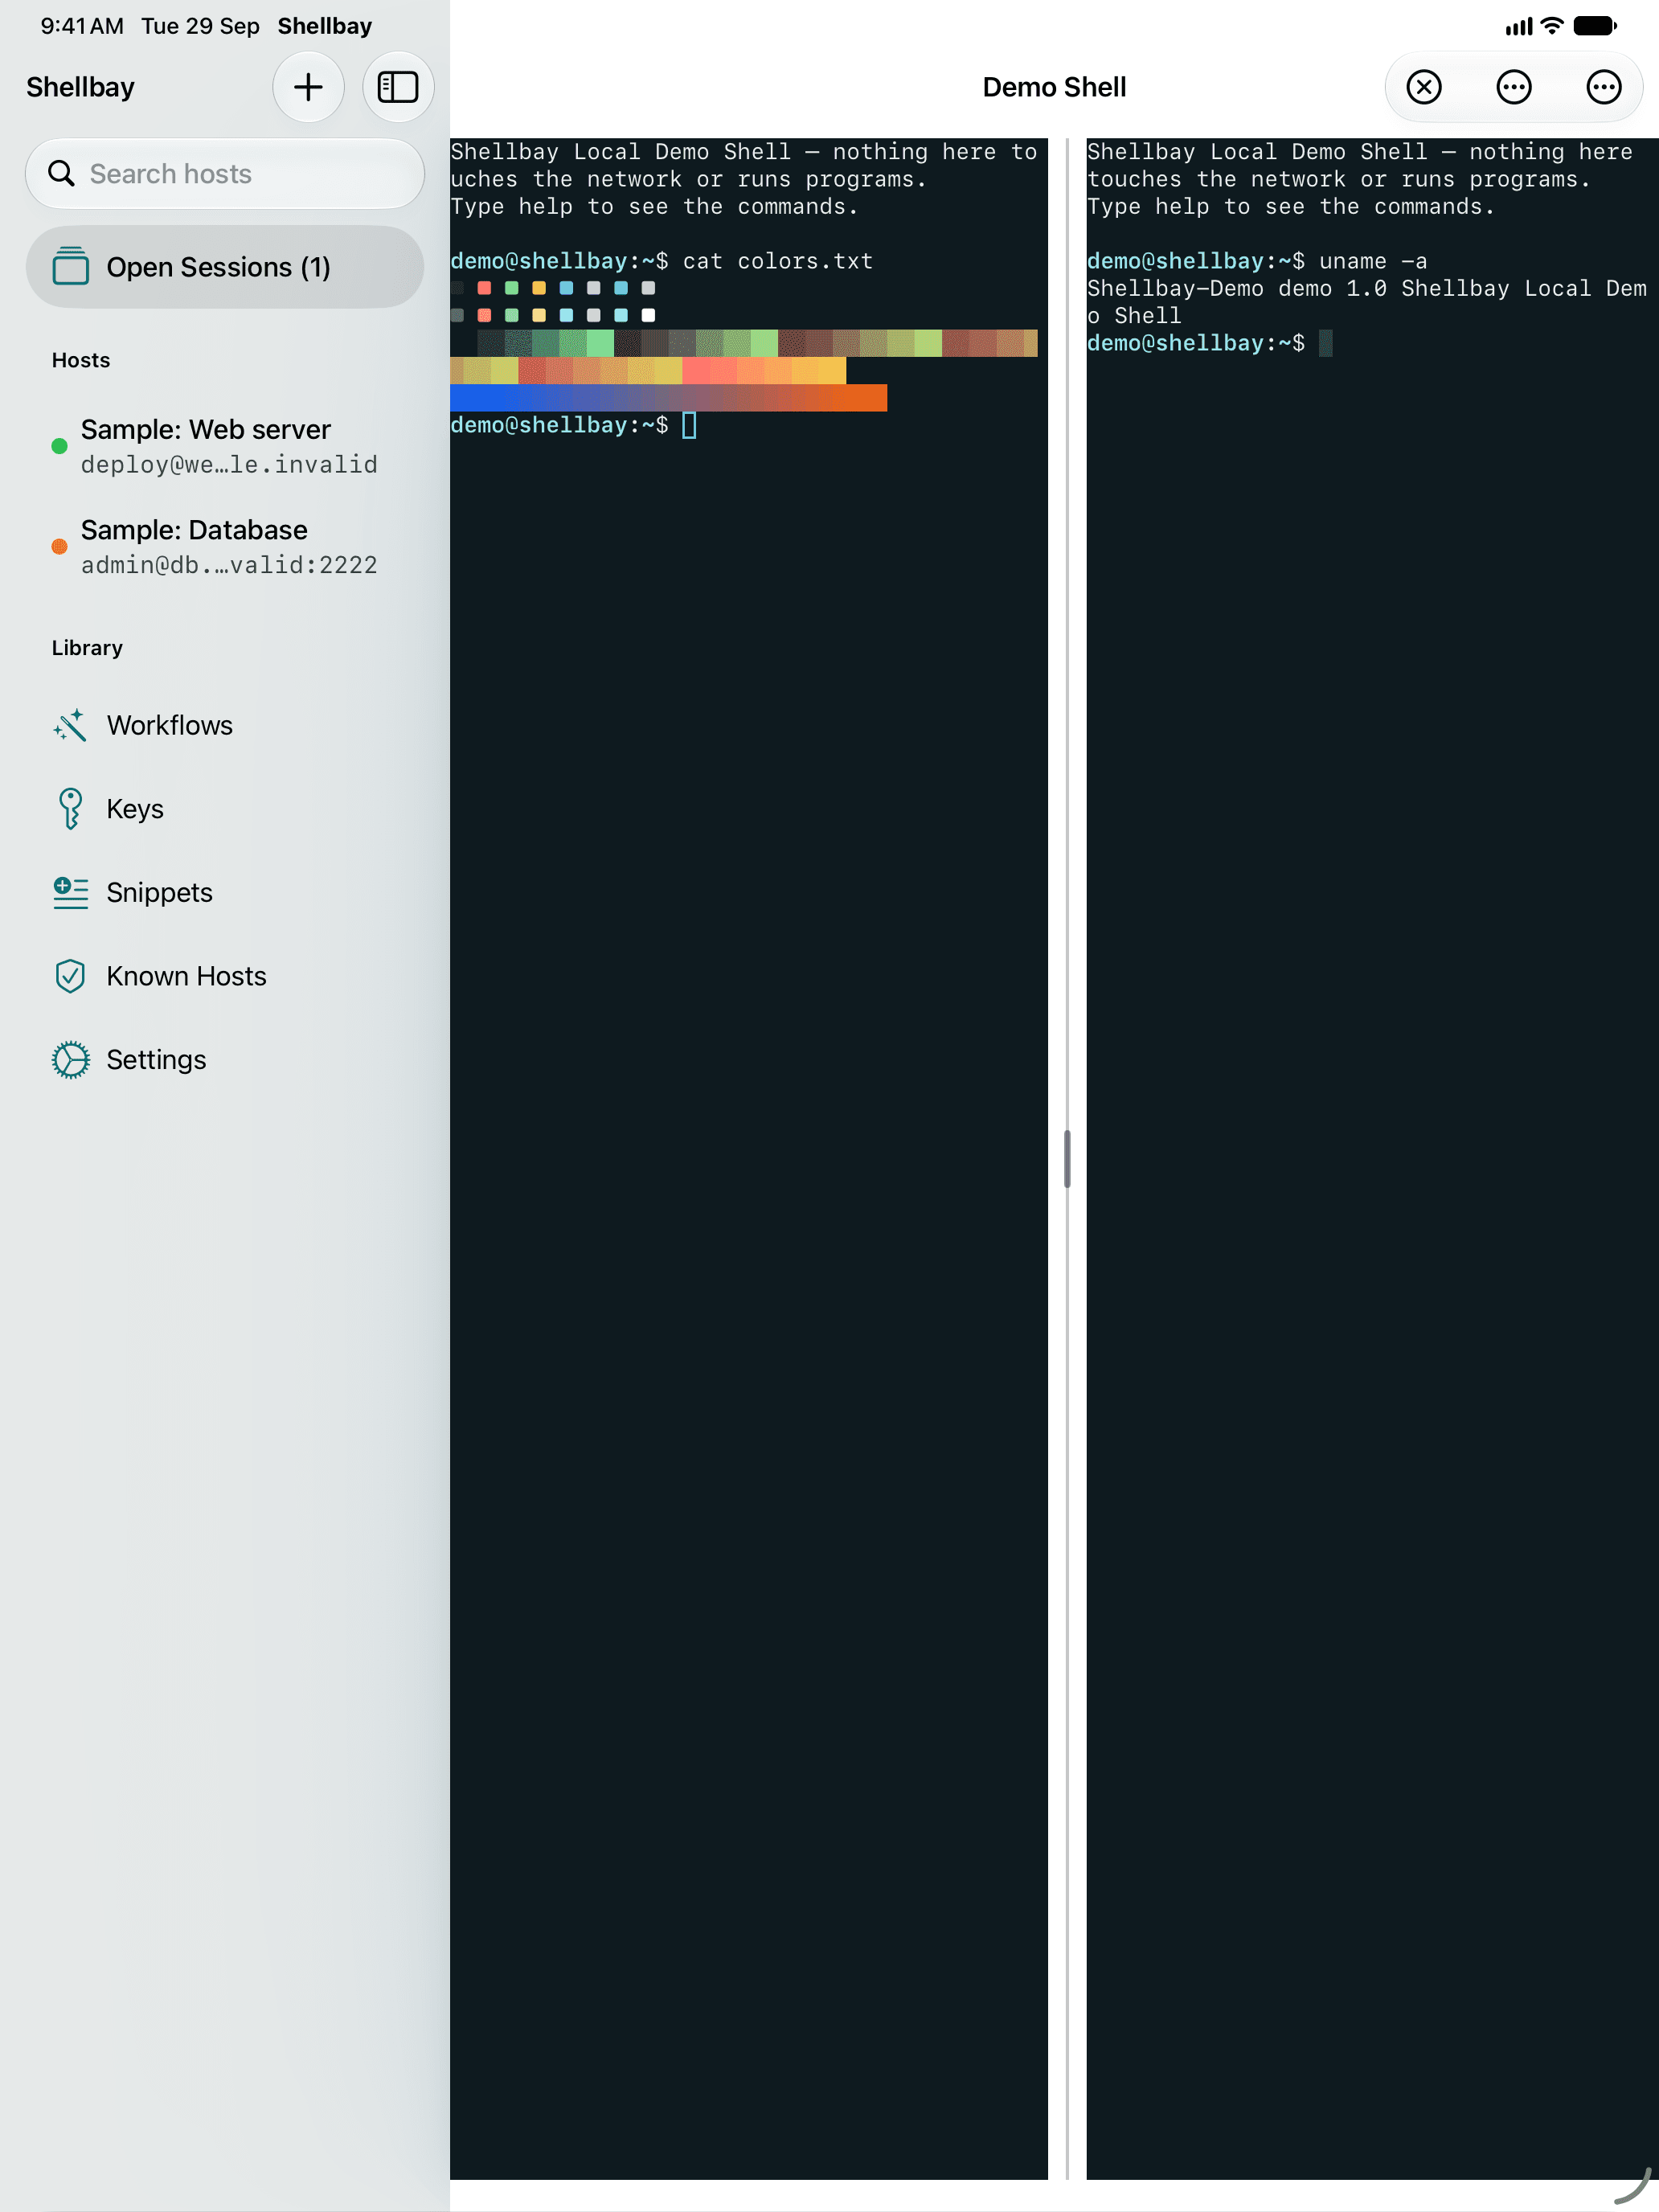Add a new host with plus button

pos(308,87)
